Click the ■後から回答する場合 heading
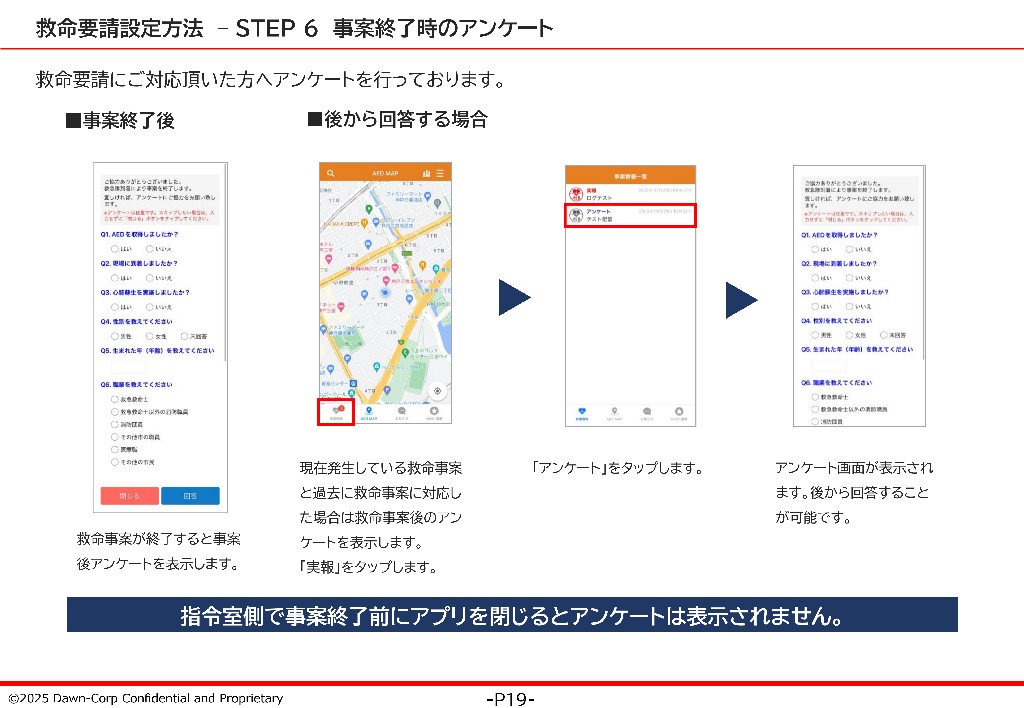Image resolution: width=1024 pixels, height=708 pixels. tap(398, 120)
